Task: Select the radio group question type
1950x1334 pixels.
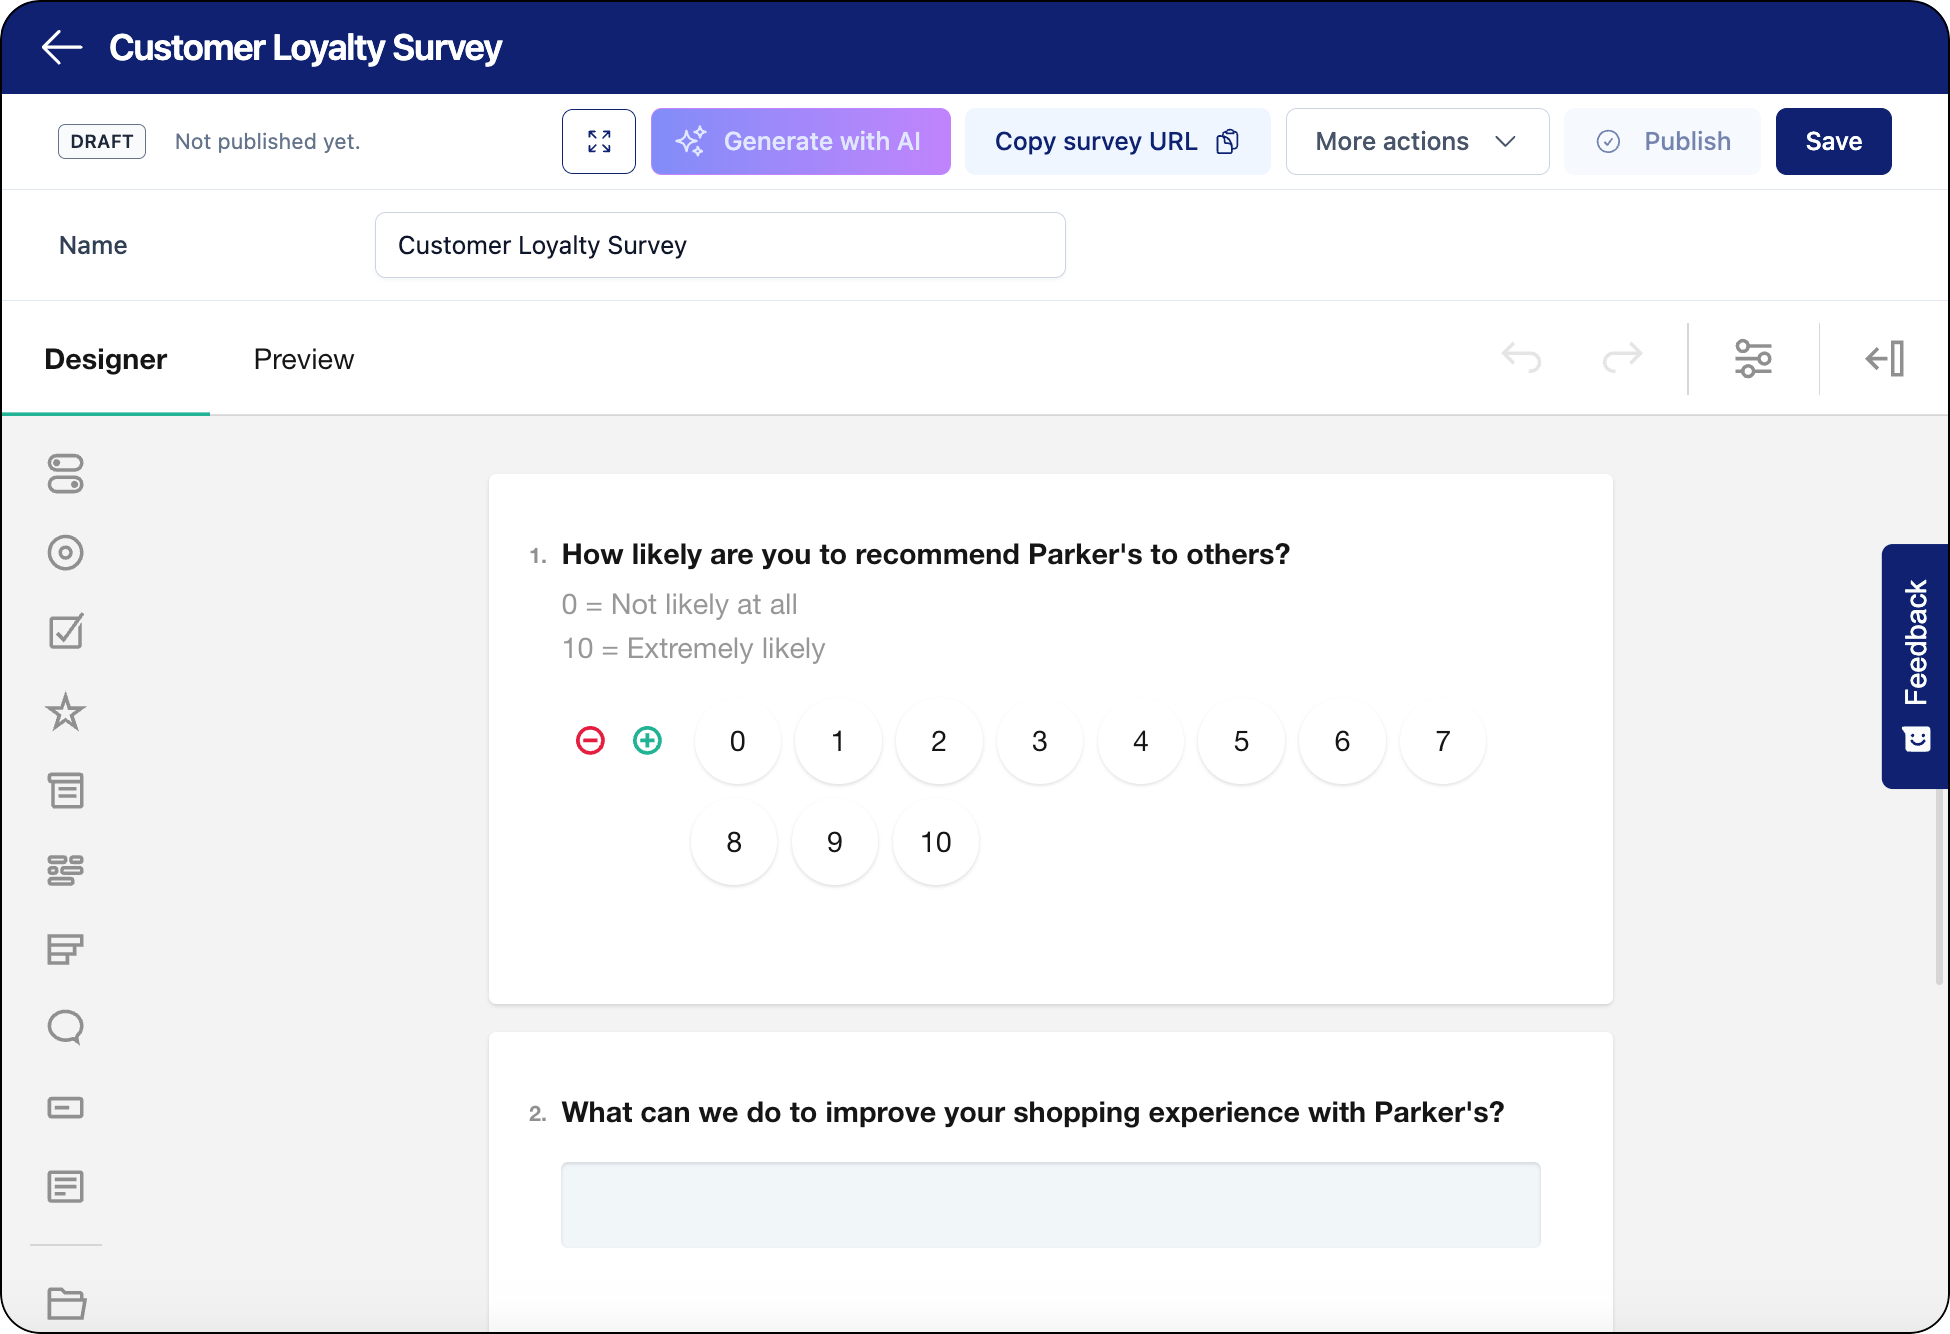Action: 65,552
